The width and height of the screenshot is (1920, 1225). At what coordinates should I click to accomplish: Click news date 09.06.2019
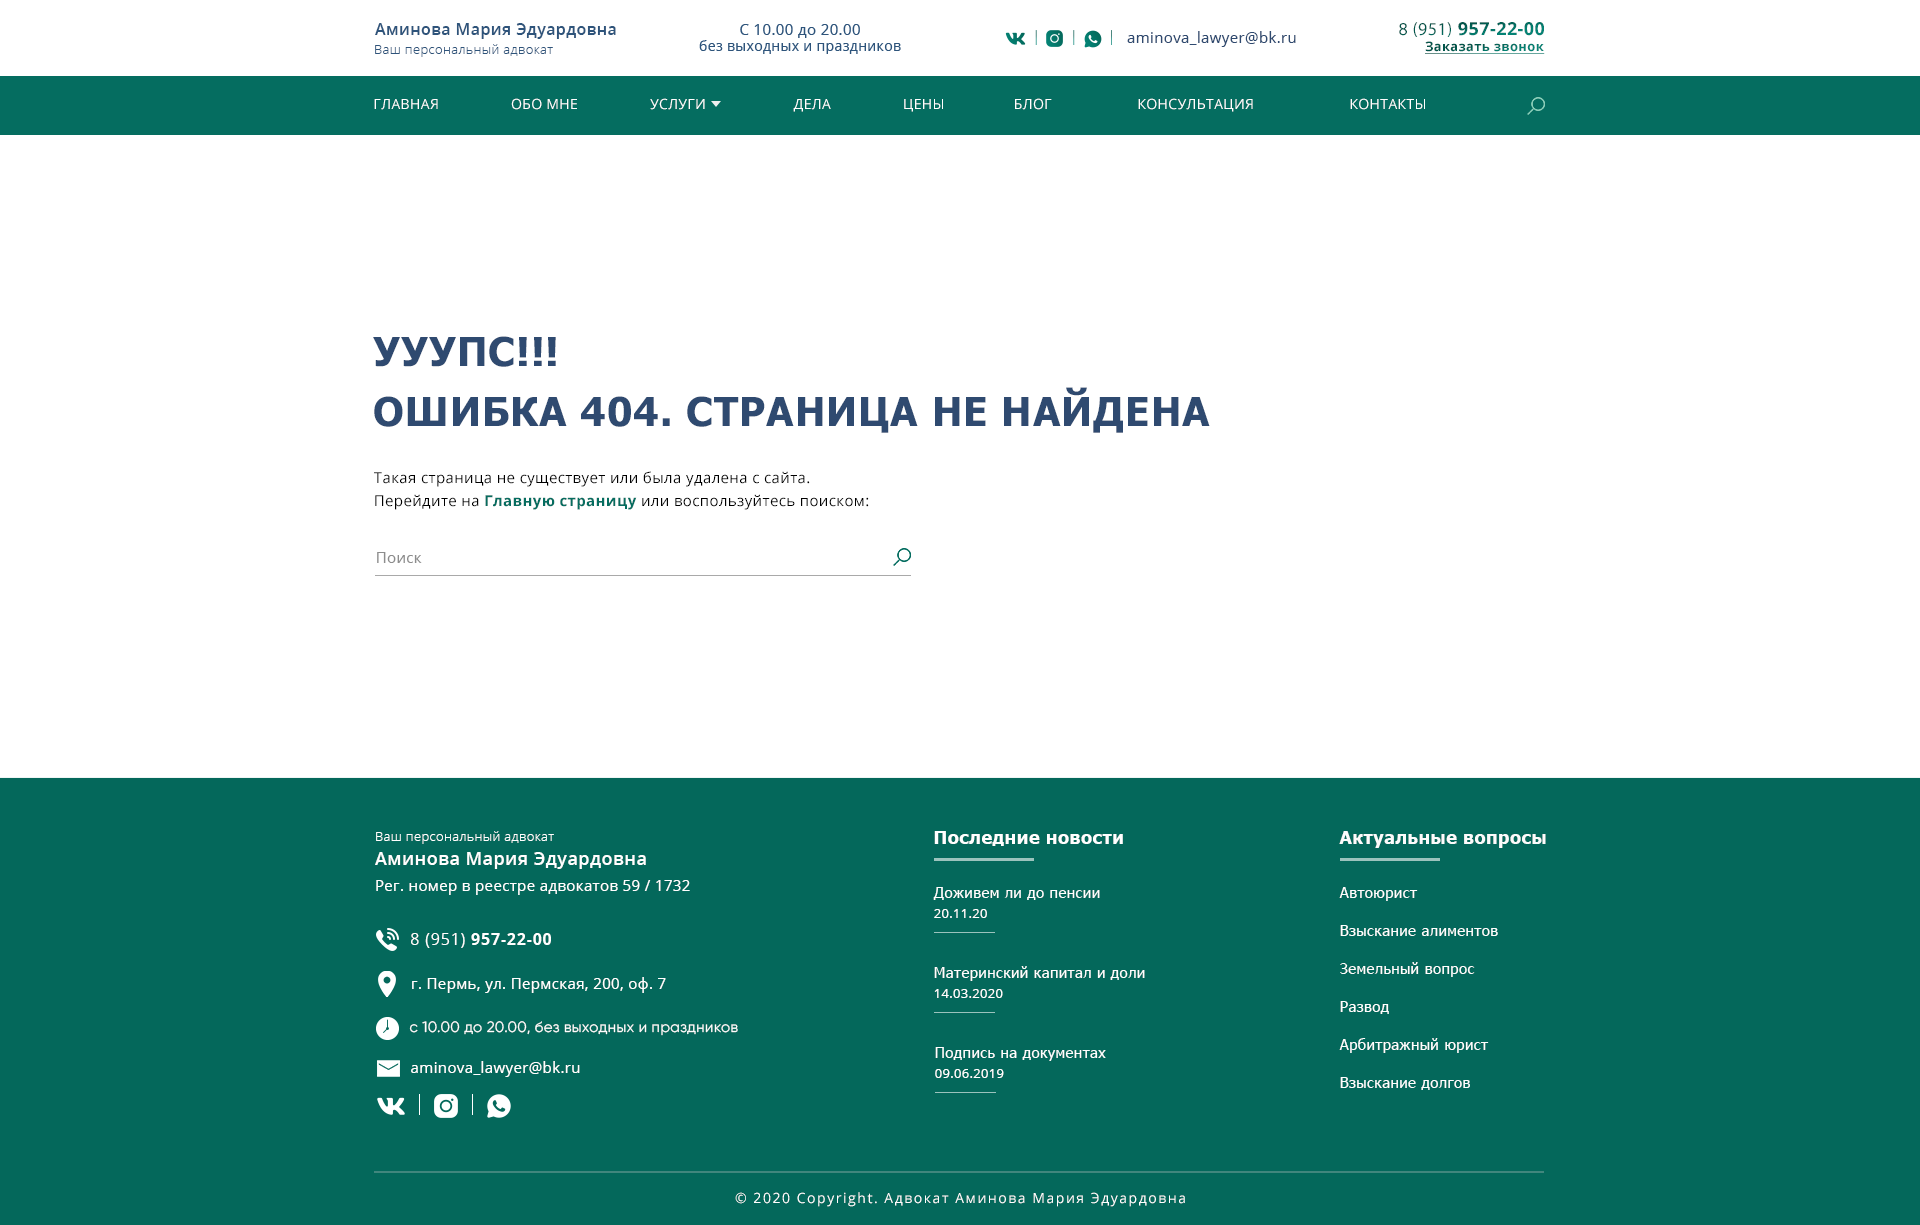pos(969,1074)
